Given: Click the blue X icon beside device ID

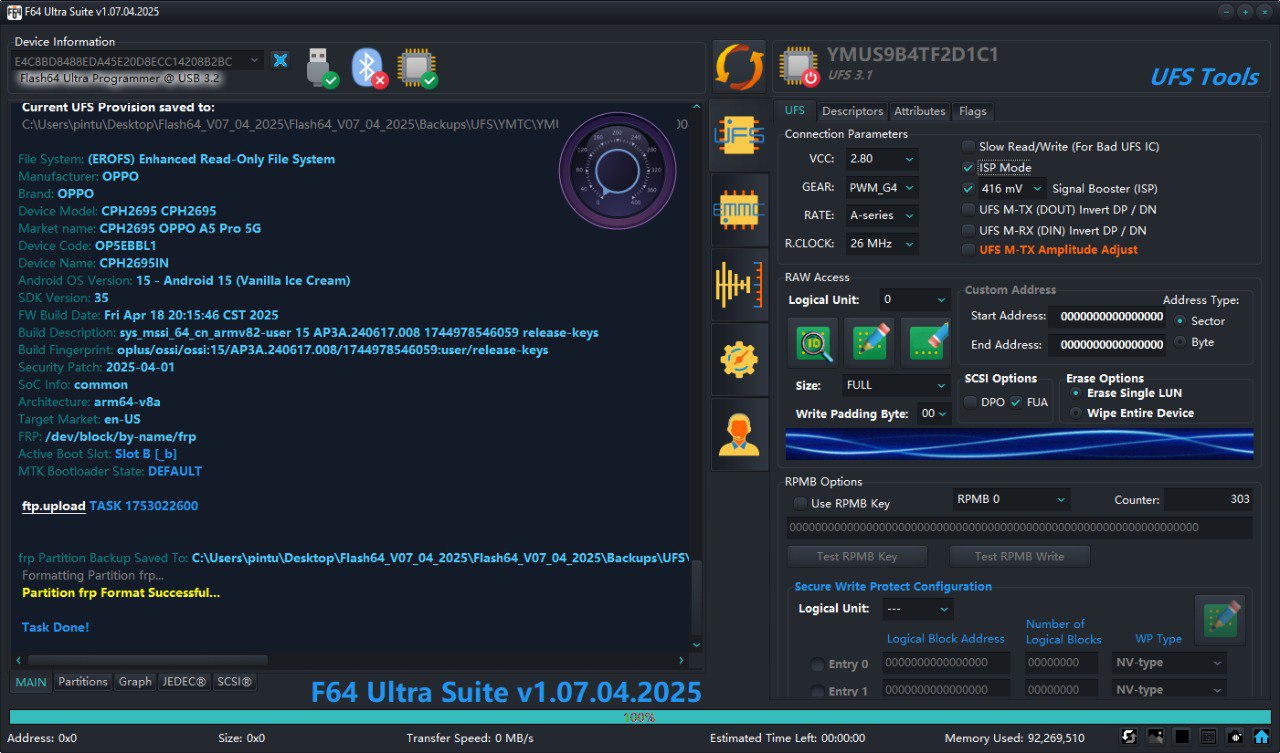Looking at the screenshot, I should [x=281, y=60].
